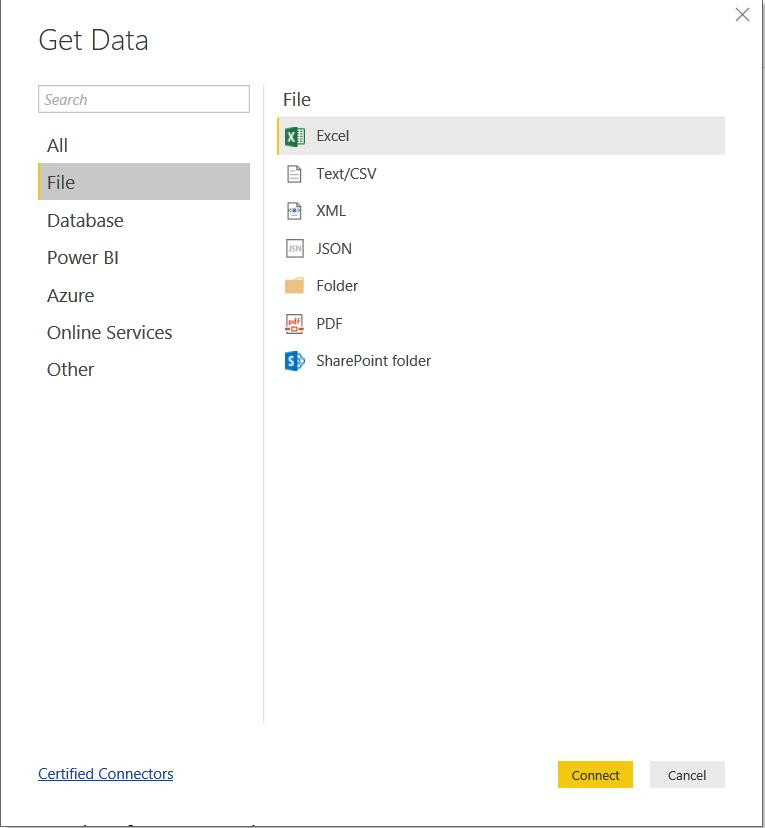Select the All category
The image size is (765, 828).
coord(144,145)
